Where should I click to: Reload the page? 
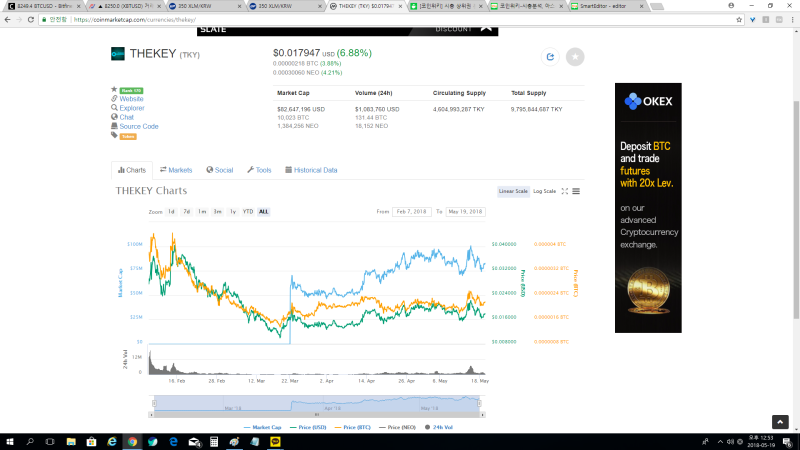(x=31, y=19)
